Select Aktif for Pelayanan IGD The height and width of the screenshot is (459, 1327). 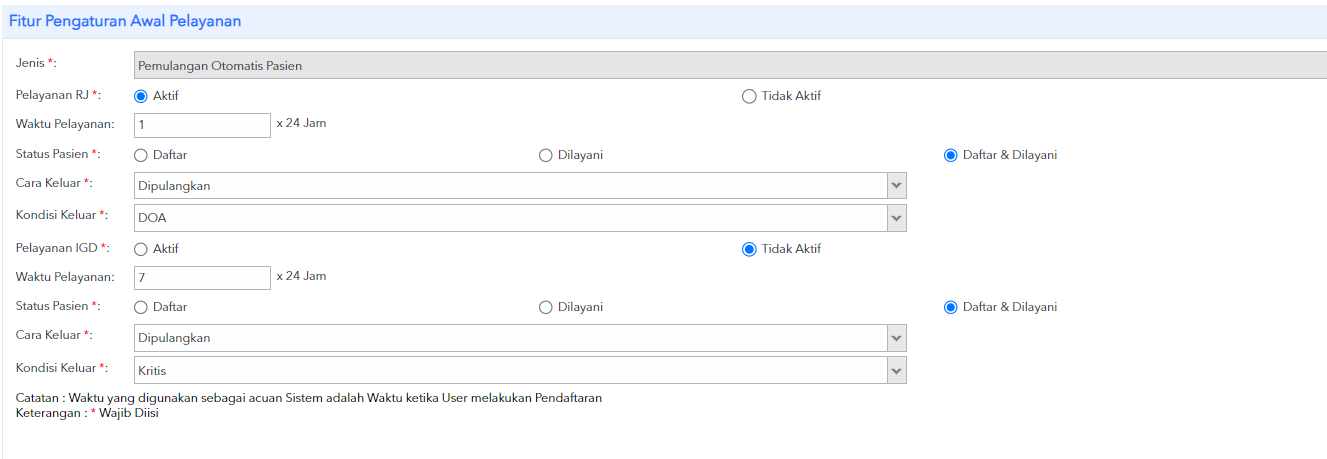click(x=141, y=249)
